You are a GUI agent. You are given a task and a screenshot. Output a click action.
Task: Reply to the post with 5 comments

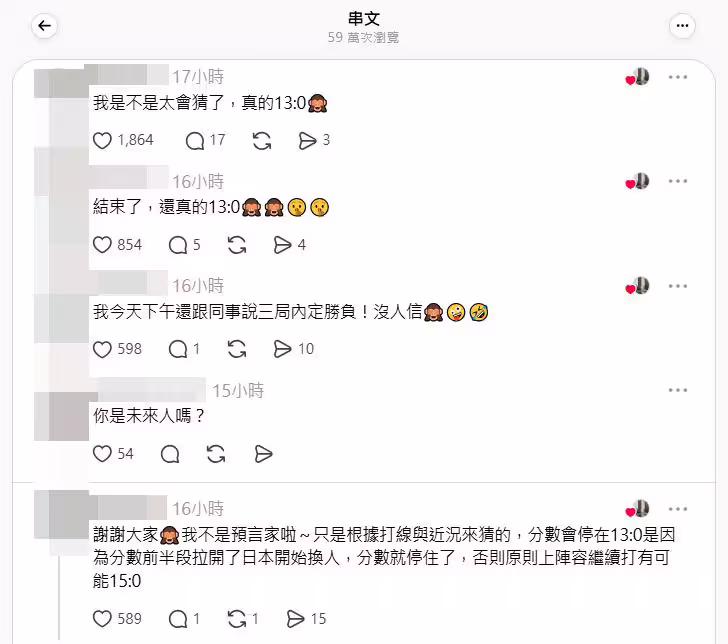click(x=178, y=245)
